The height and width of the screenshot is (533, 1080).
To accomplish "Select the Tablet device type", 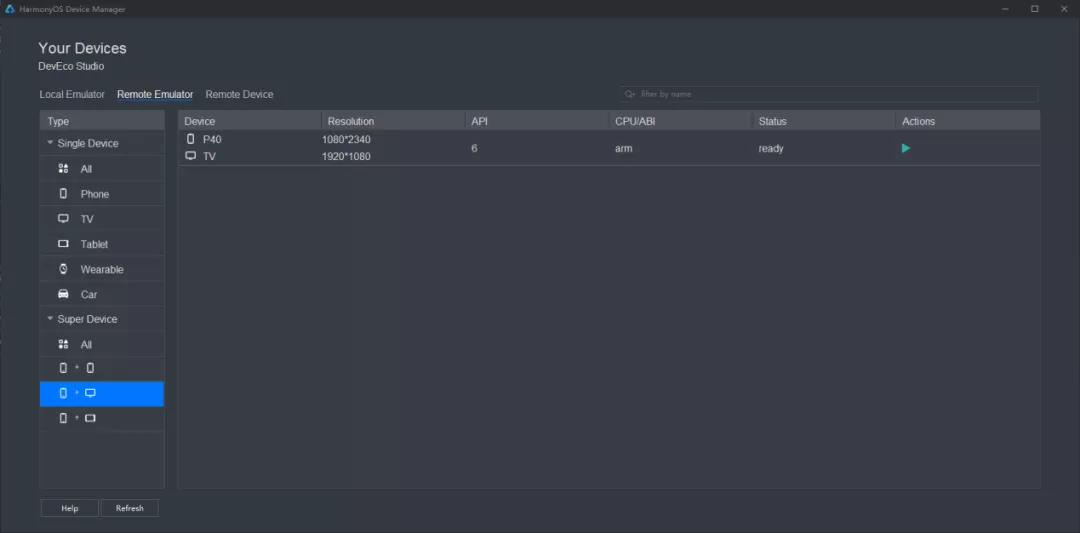I will 102,244.
